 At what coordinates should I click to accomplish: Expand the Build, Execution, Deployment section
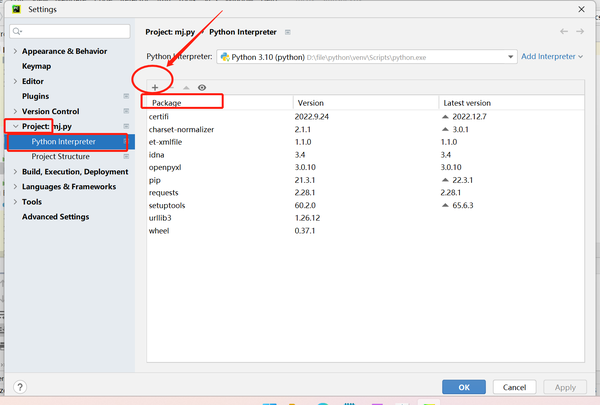15,171
